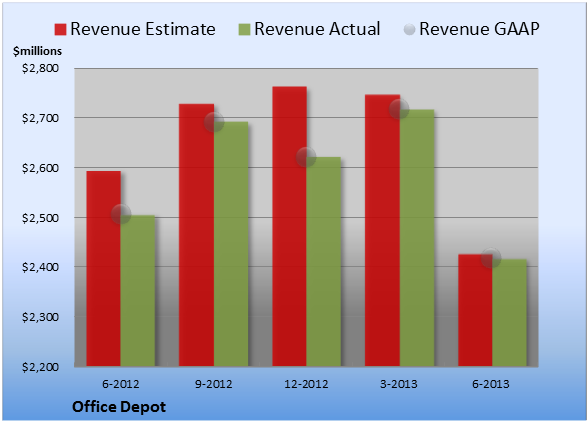Click the '$2,600' axis value
Viewport: 588px width, 422px height.
click(40, 168)
